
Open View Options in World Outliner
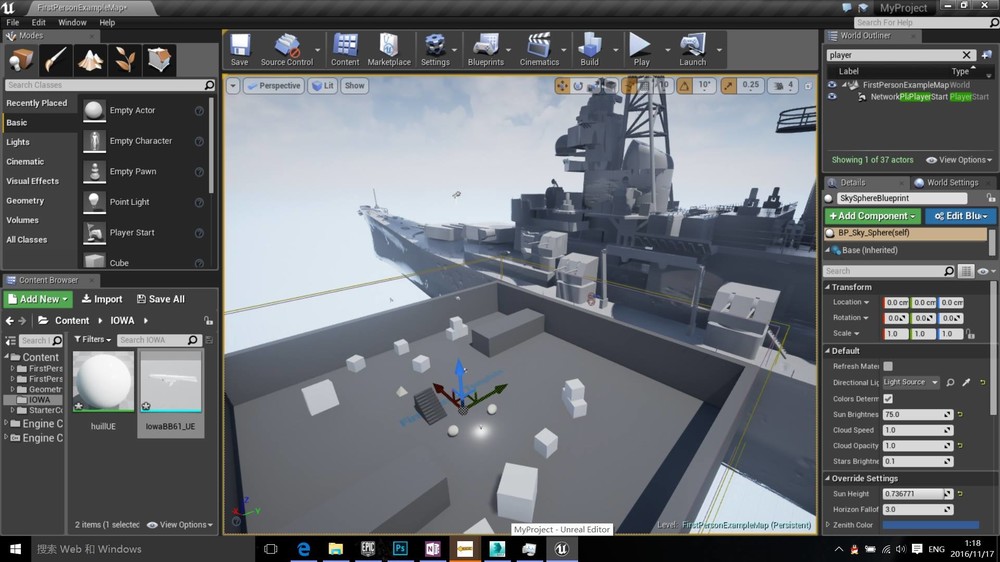tap(959, 160)
